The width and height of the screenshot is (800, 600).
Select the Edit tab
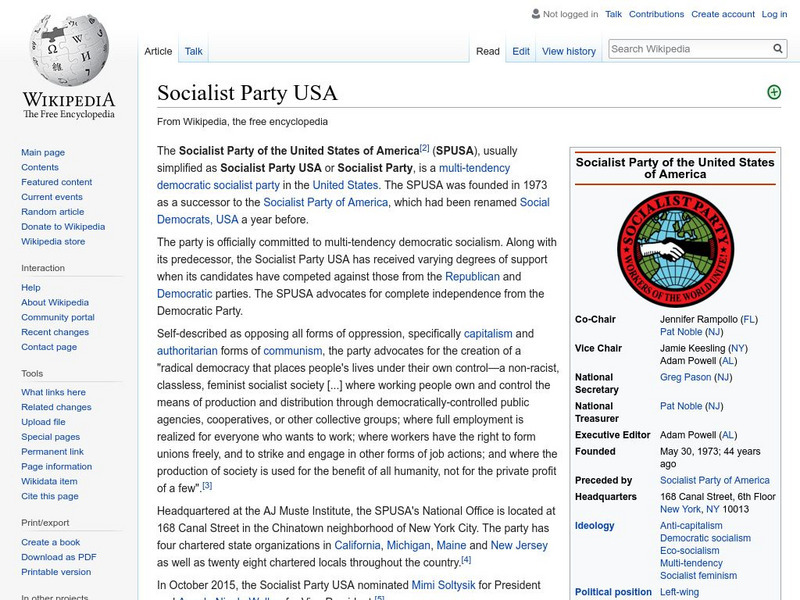click(520, 51)
